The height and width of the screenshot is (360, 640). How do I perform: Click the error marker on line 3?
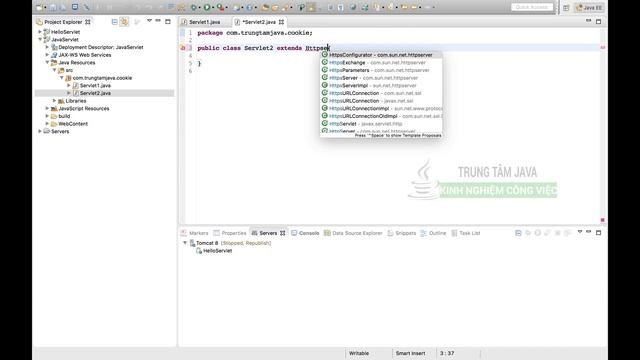(x=182, y=48)
